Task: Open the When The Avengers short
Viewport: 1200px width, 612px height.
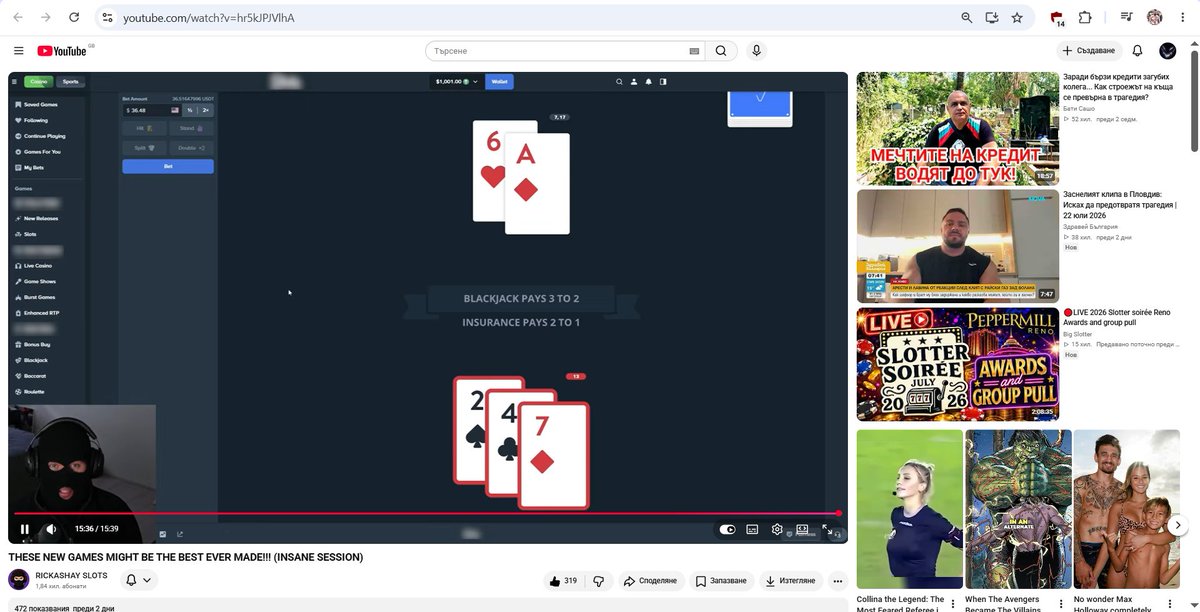Action: coord(1018,510)
